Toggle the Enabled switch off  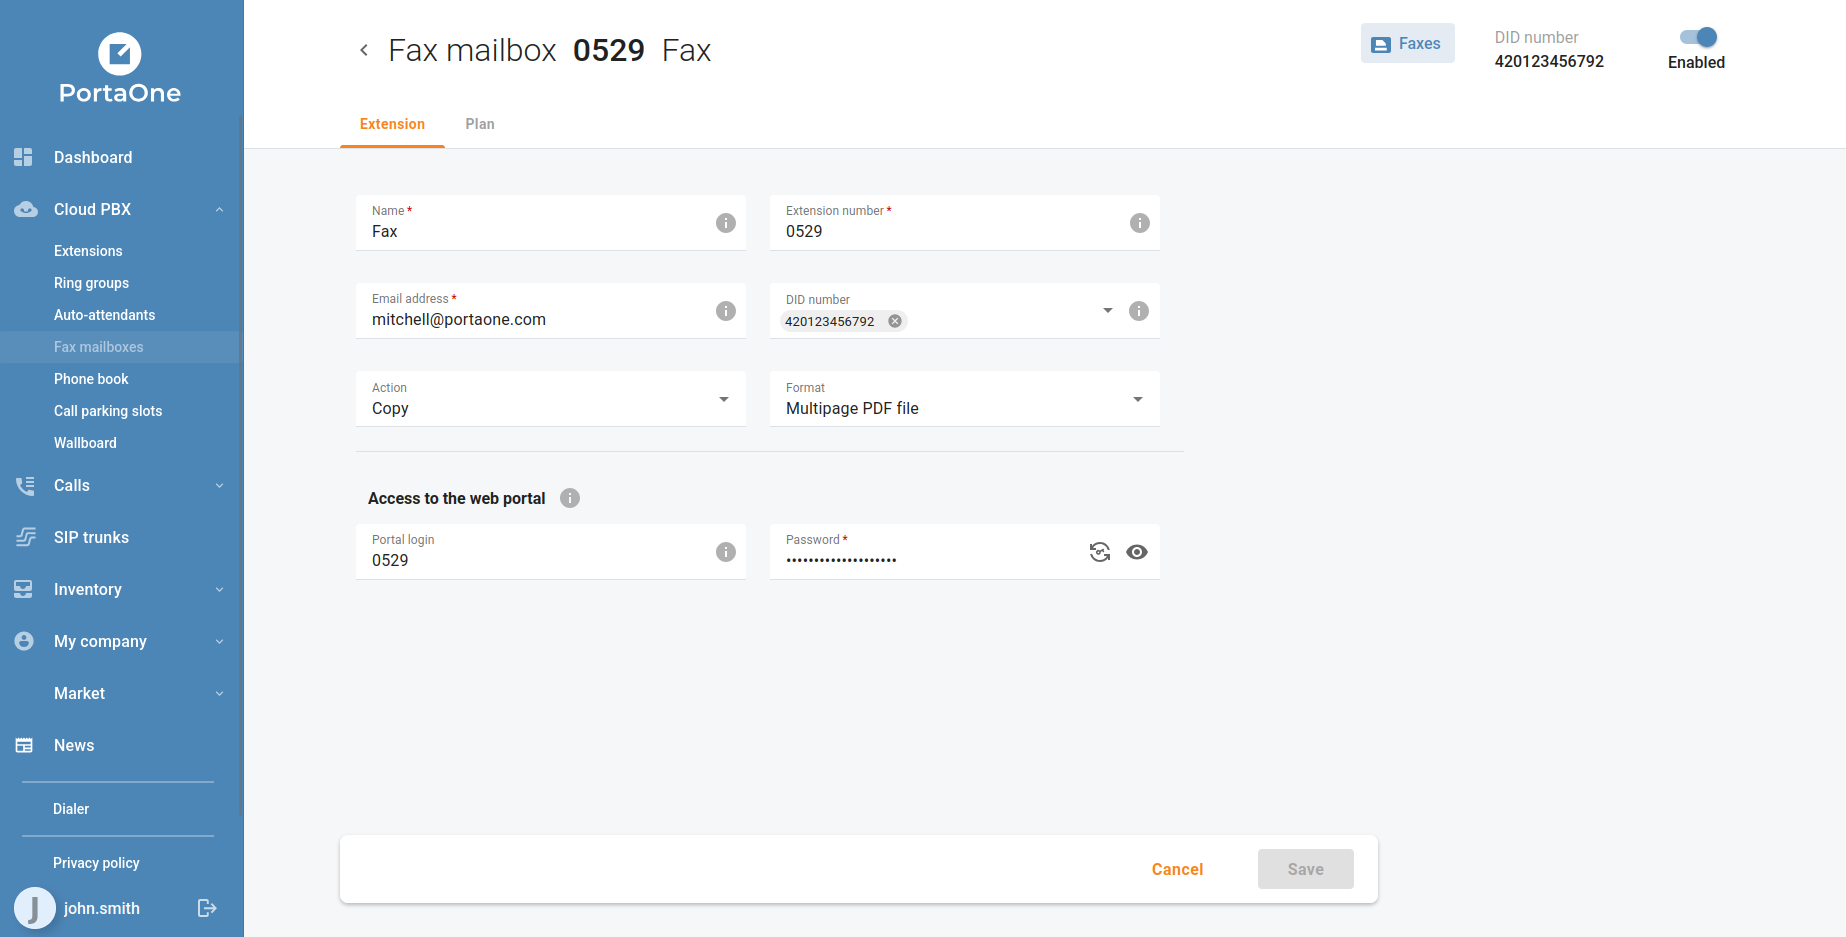coord(1697,38)
